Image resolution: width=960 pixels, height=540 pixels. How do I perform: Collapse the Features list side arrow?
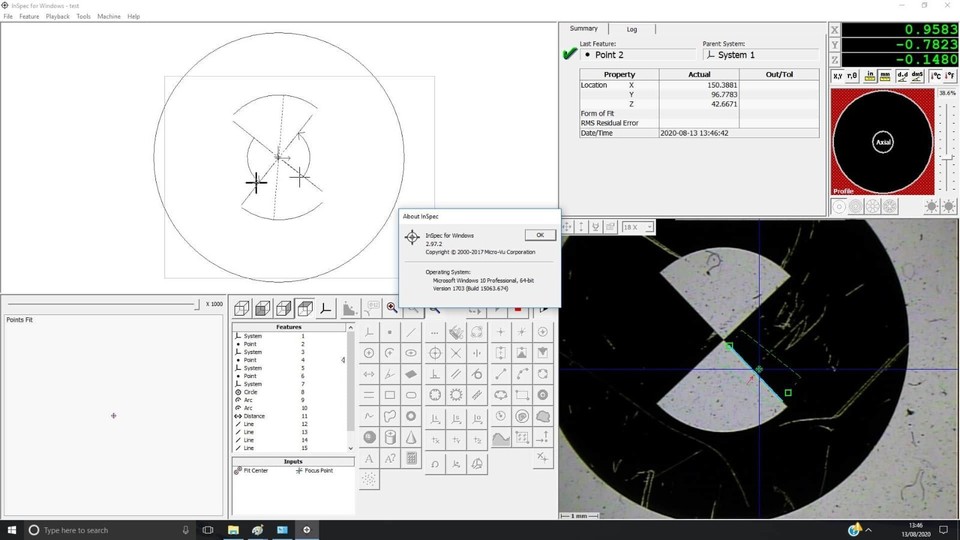(343, 360)
